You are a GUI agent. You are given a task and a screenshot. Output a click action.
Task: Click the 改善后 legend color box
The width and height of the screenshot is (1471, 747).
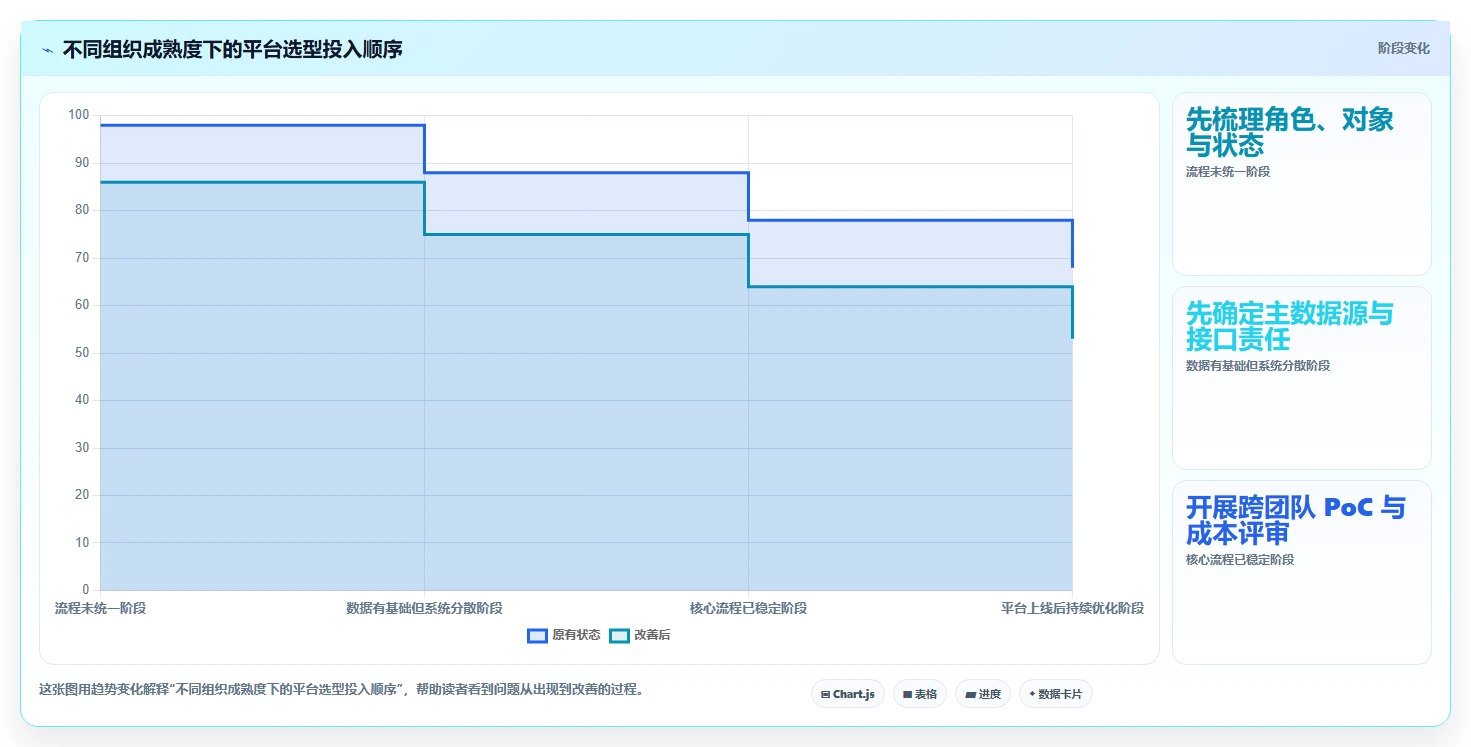coord(619,635)
